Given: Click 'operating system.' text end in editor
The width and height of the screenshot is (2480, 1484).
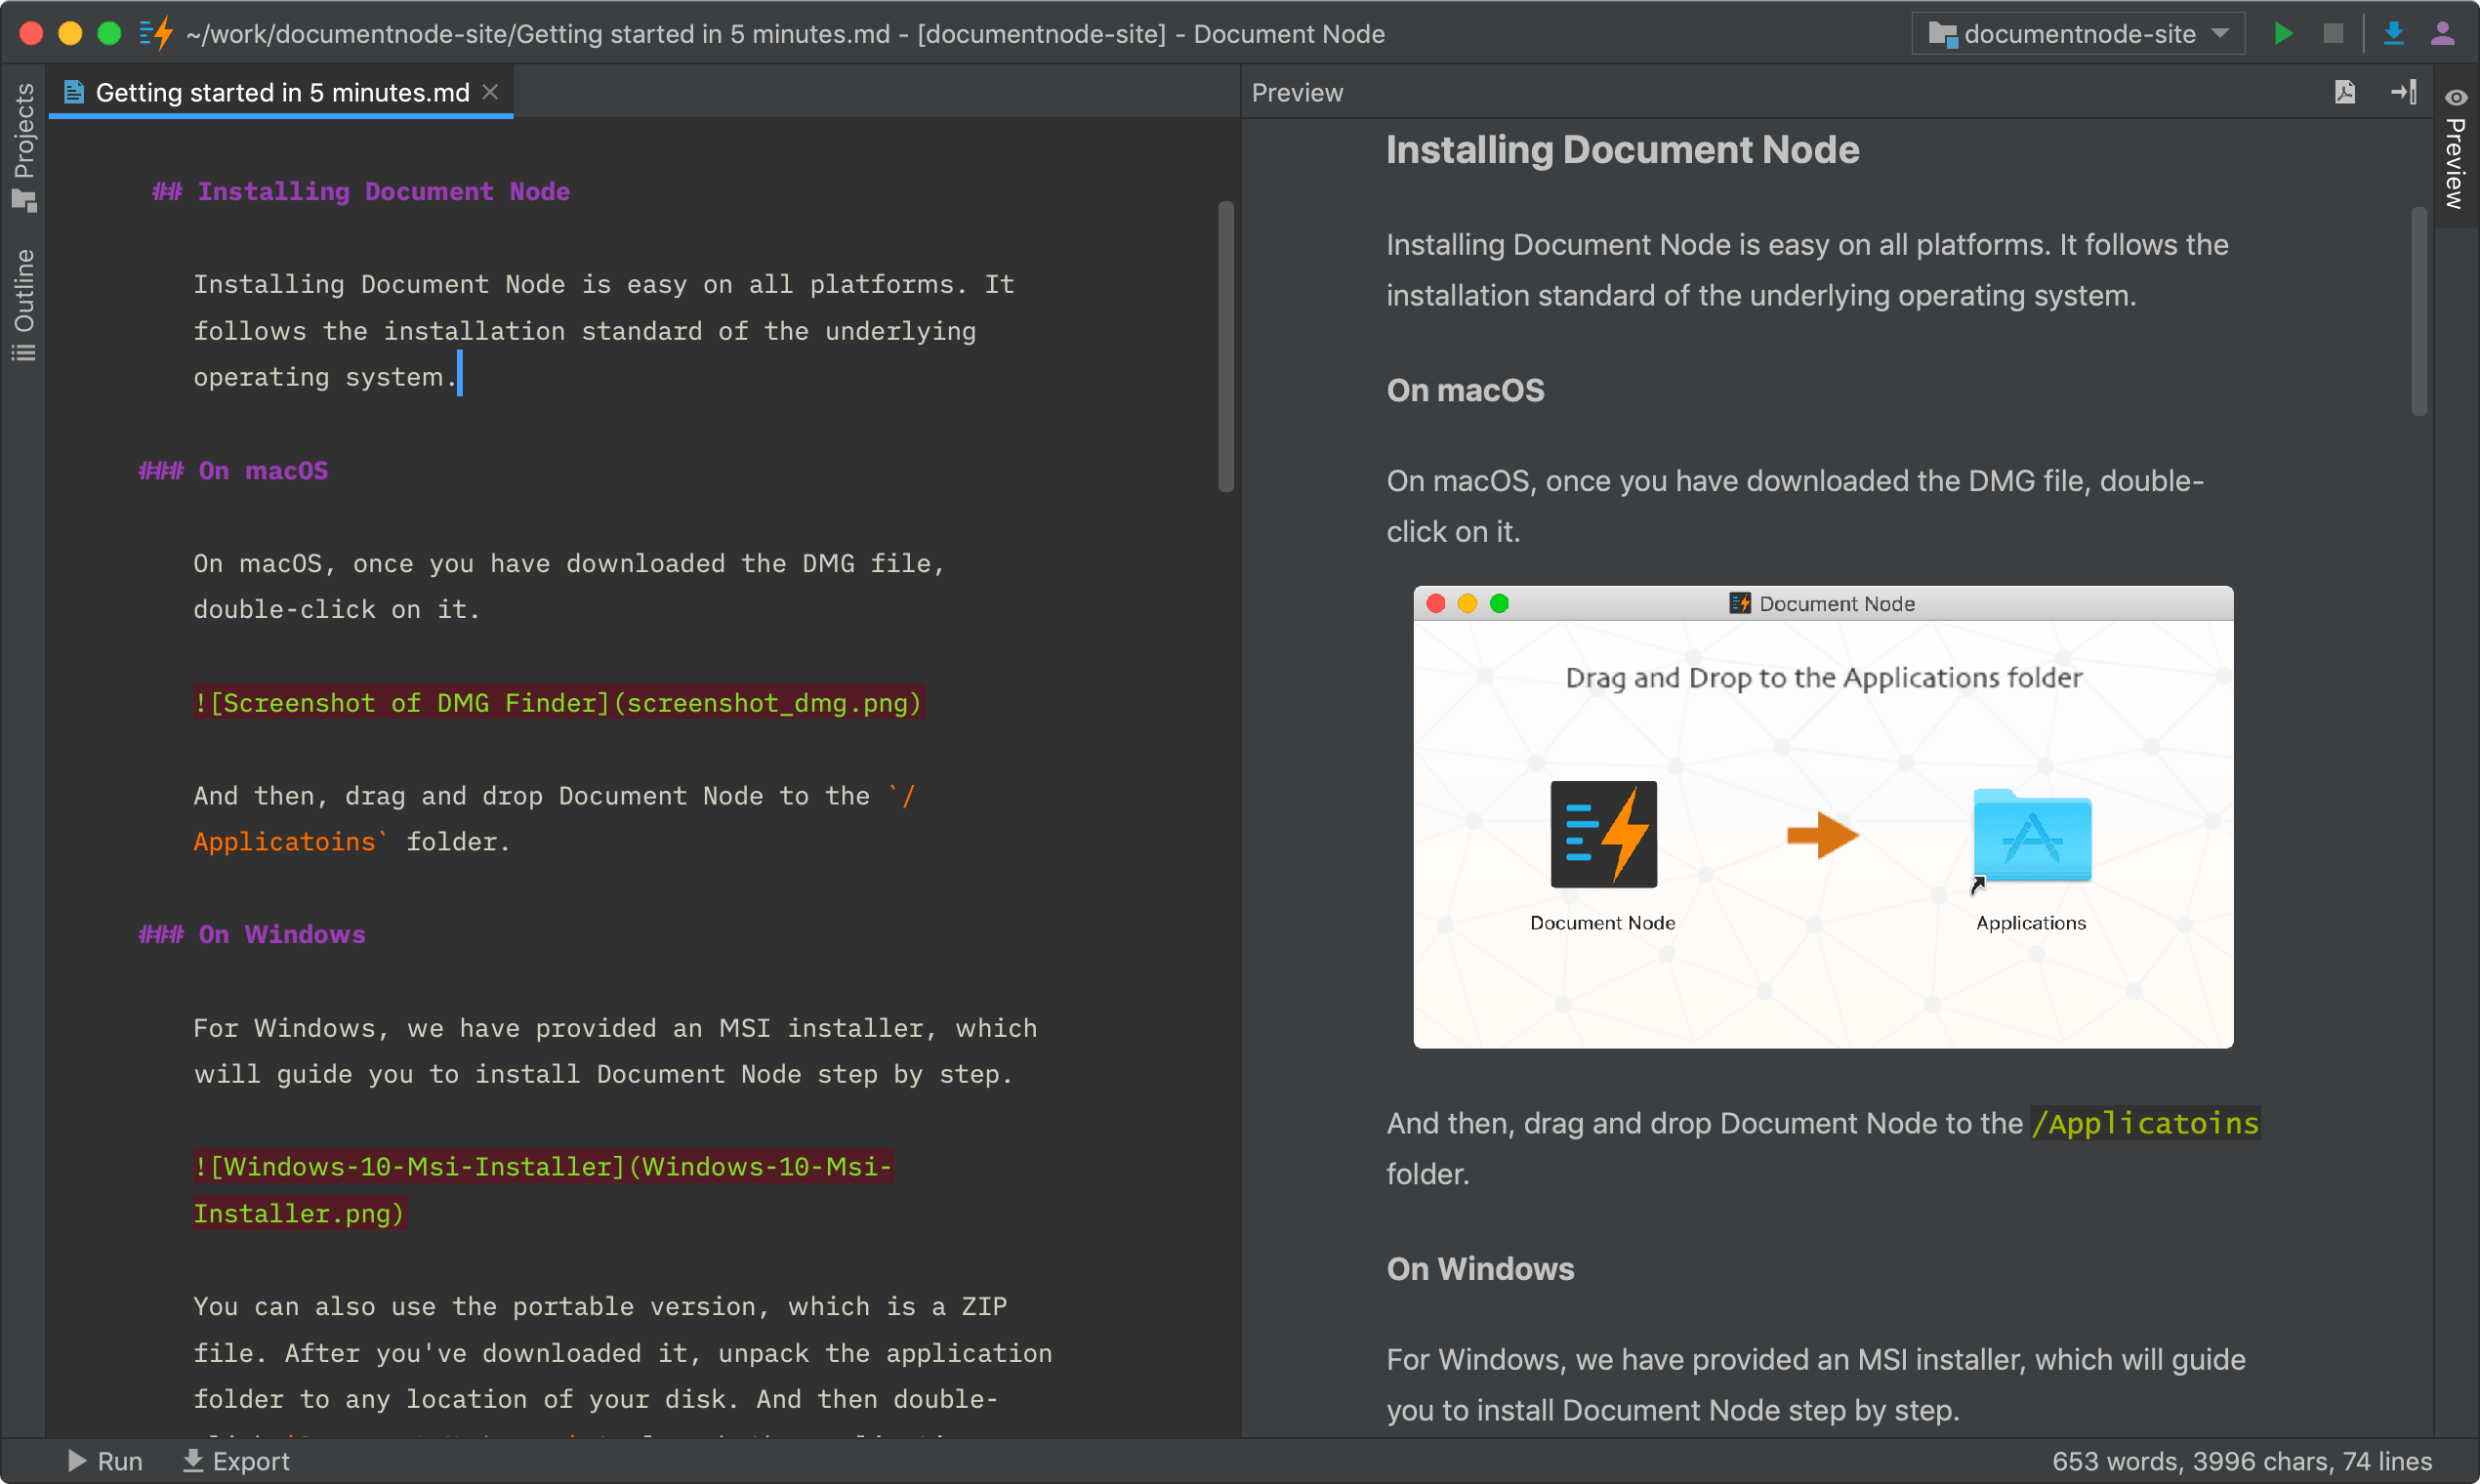Looking at the screenshot, I should click(x=326, y=377).
